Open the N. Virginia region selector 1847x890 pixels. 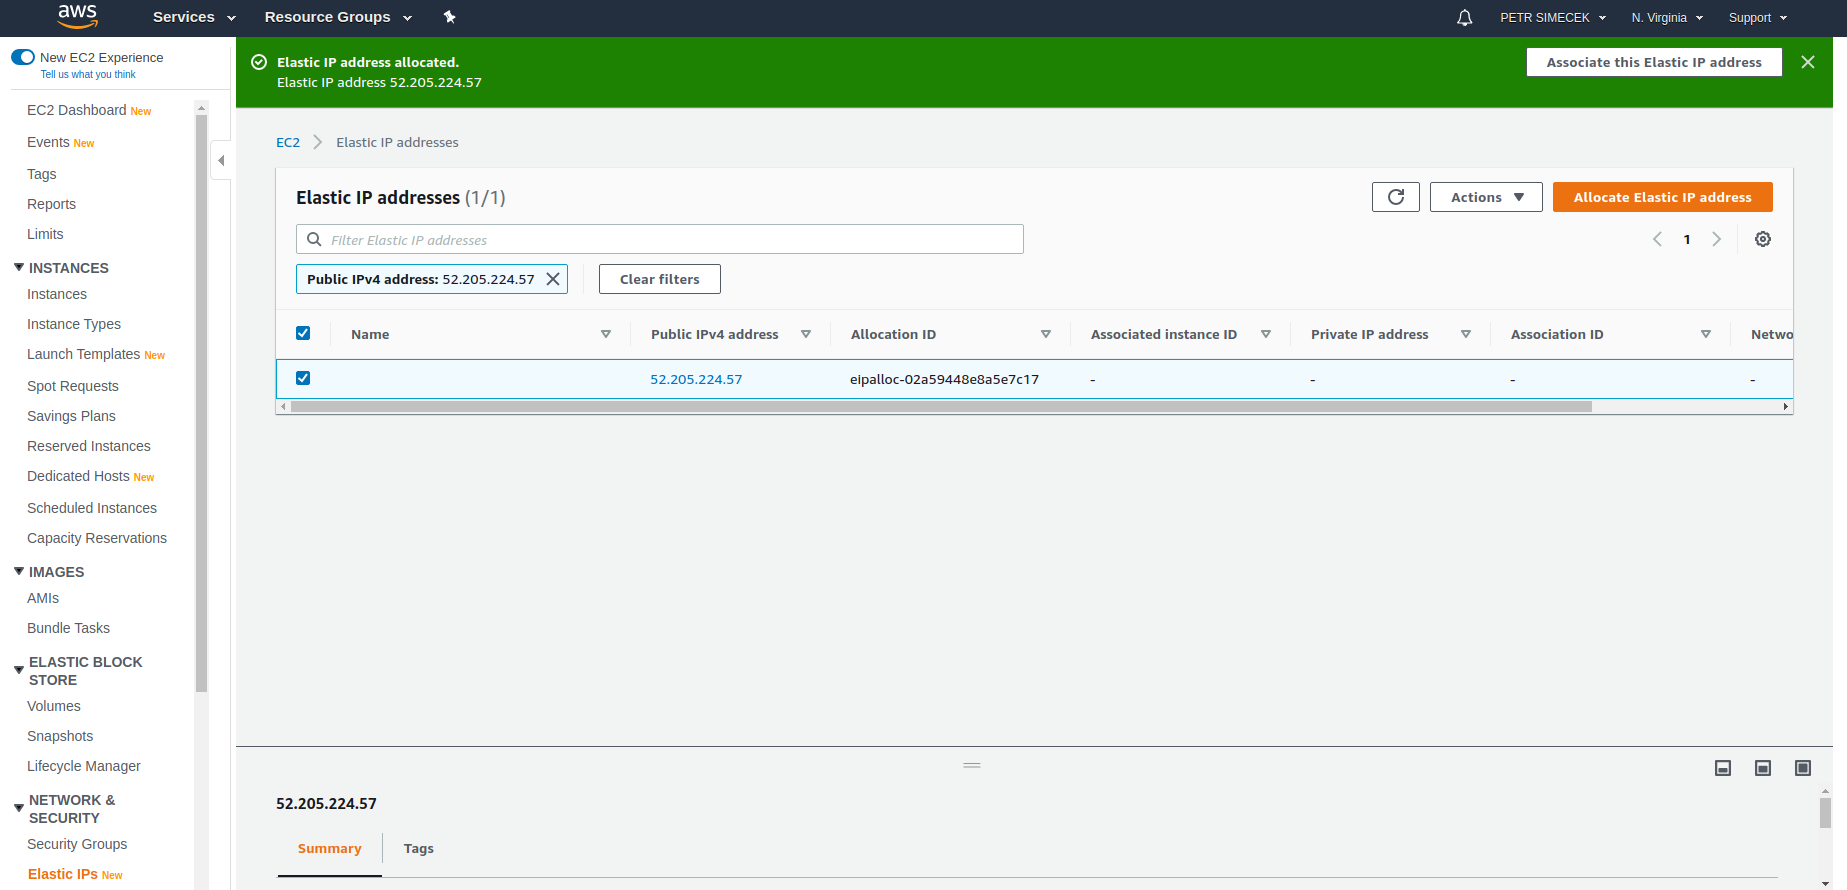coord(1667,18)
